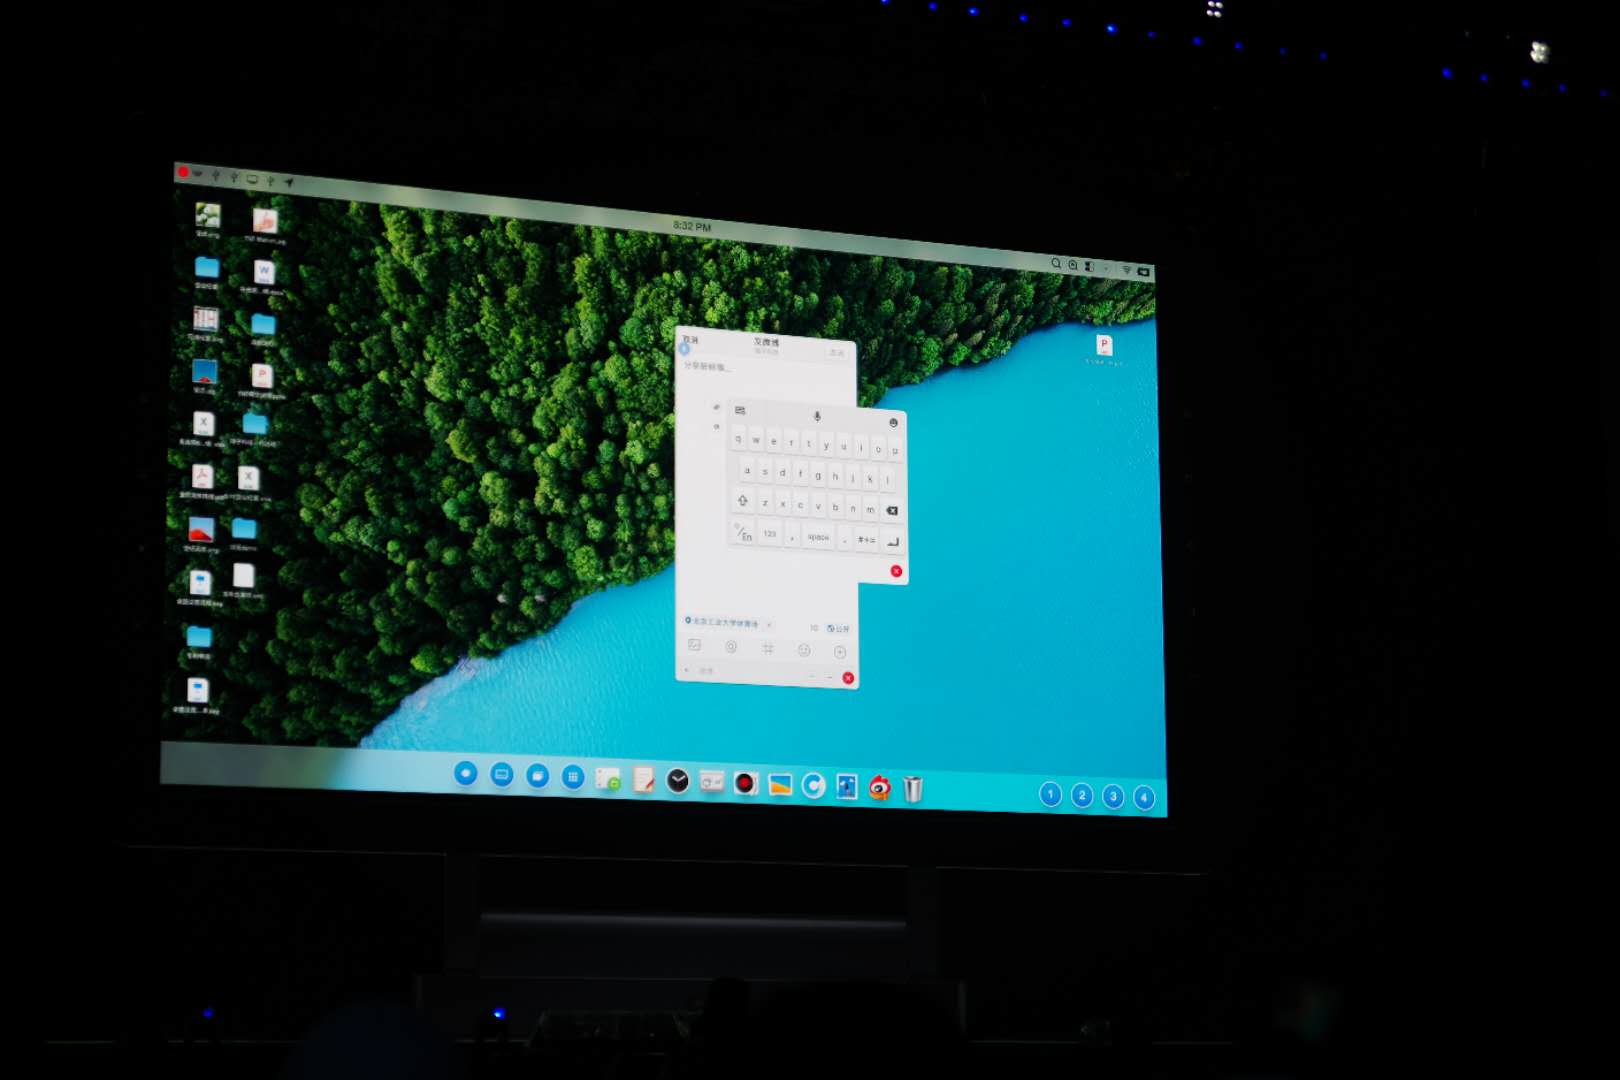1620x1080 pixels.
Task: Tap the #+= symbols key
Action: click(866, 540)
